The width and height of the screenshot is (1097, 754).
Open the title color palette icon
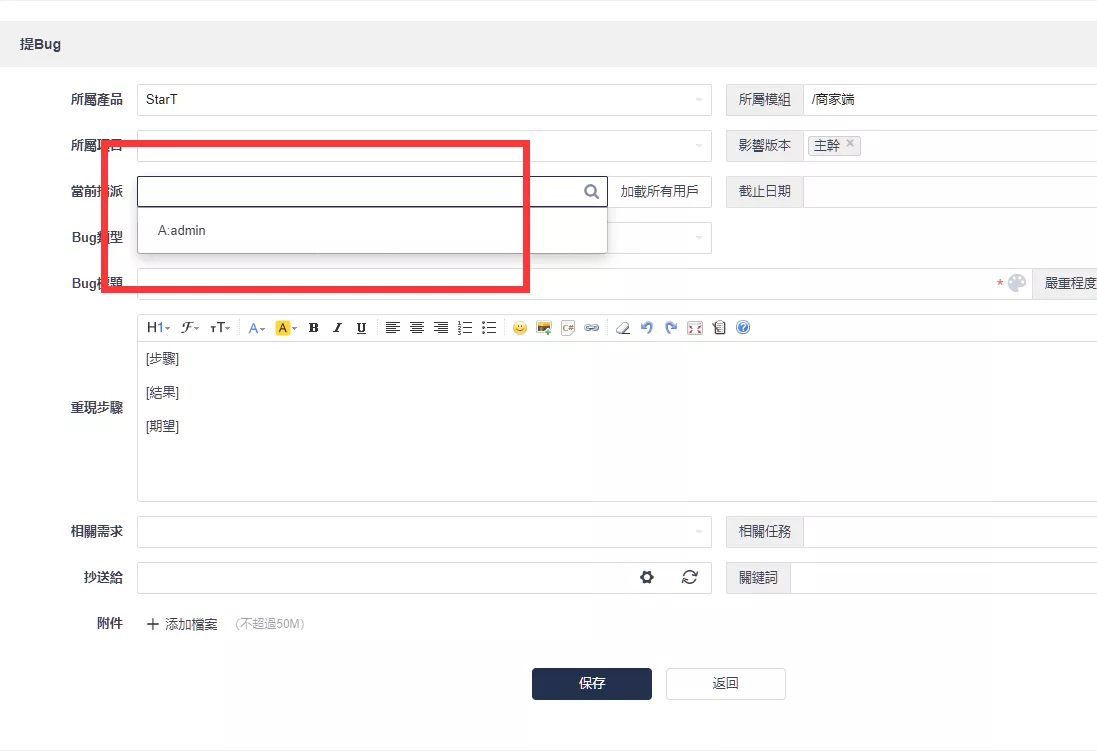pyautogui.click(x=1017, y=283)
